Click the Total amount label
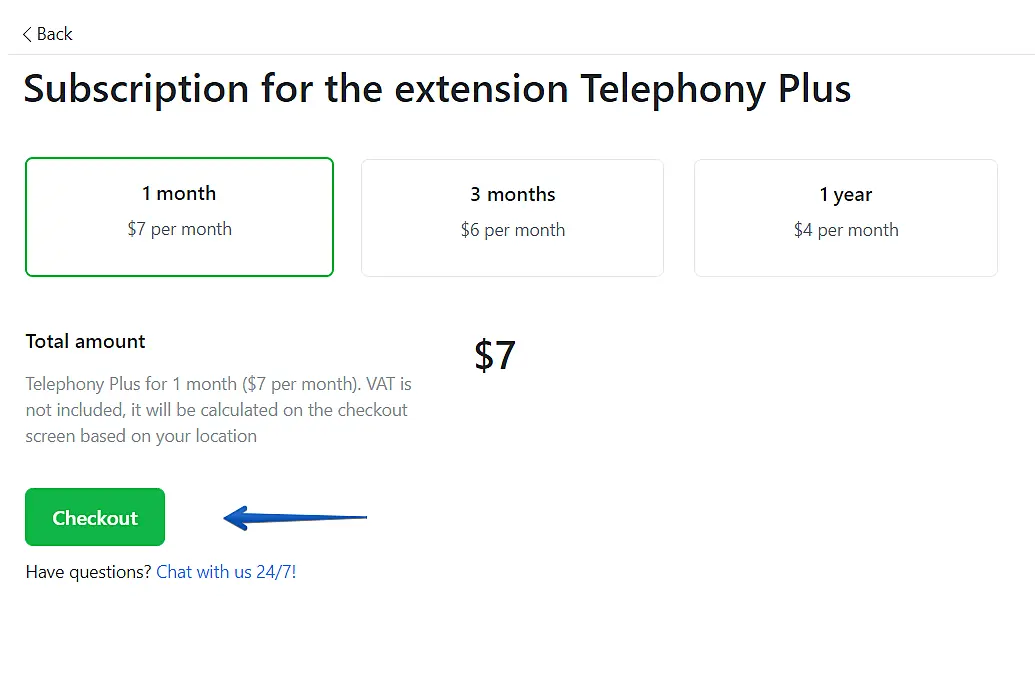The height and width of the screenshot is (696, 1035). (85, 341)
